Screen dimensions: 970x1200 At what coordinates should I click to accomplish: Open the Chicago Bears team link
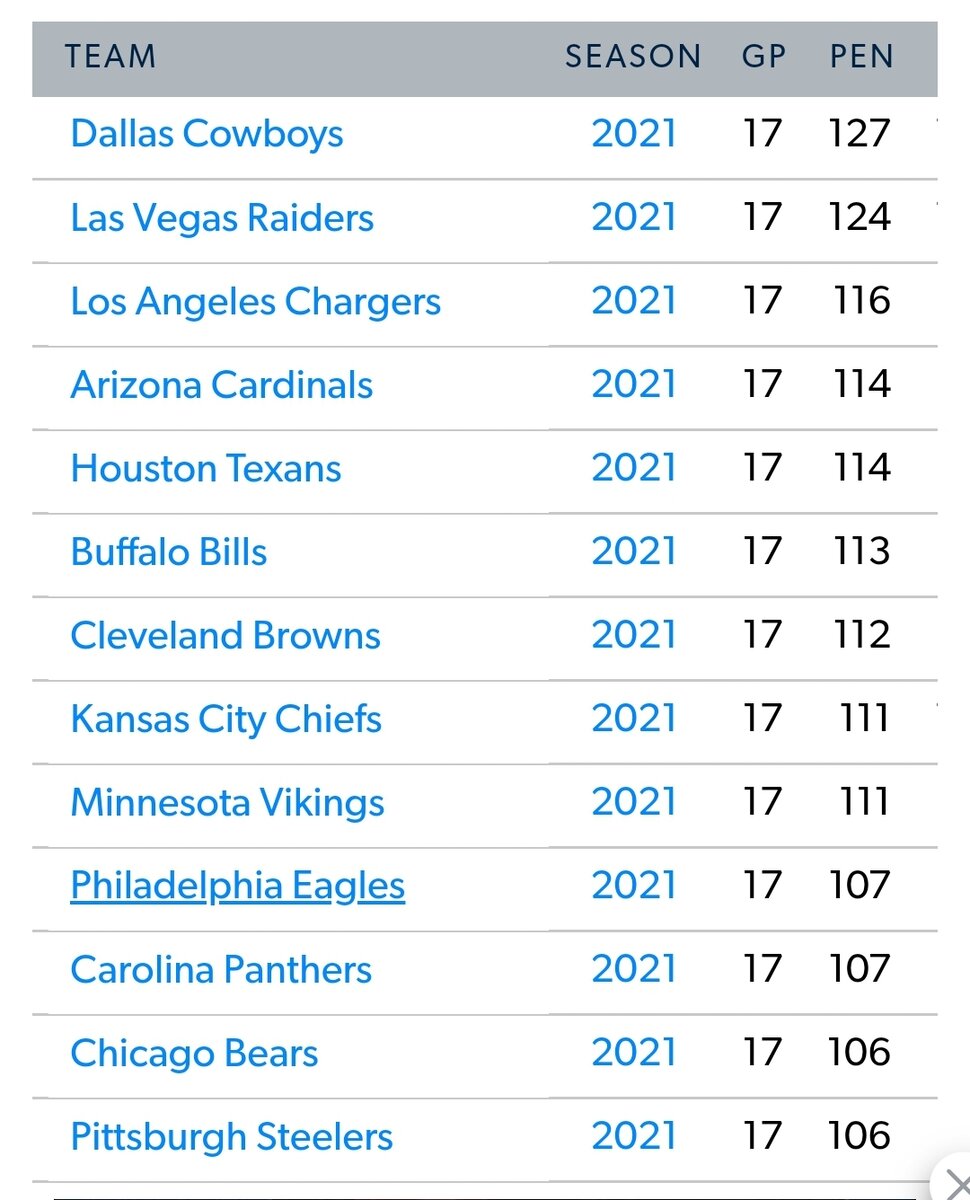(x=194, y=1053)
